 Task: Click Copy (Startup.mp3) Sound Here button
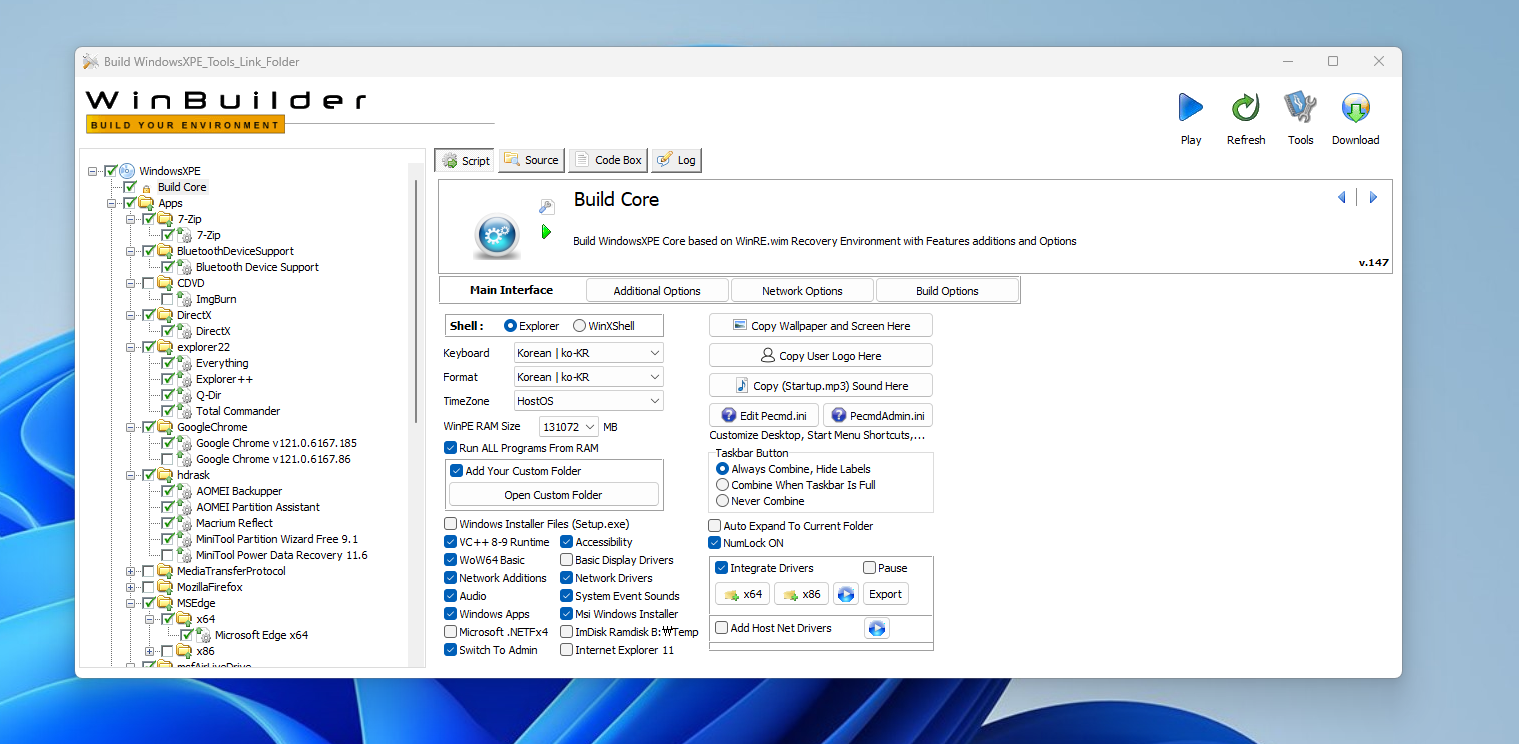[820, 386]
